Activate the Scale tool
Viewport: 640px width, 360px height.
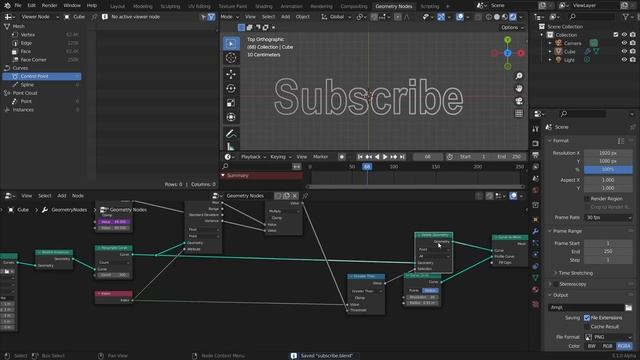pyautogui.click(x=231, y=103)
